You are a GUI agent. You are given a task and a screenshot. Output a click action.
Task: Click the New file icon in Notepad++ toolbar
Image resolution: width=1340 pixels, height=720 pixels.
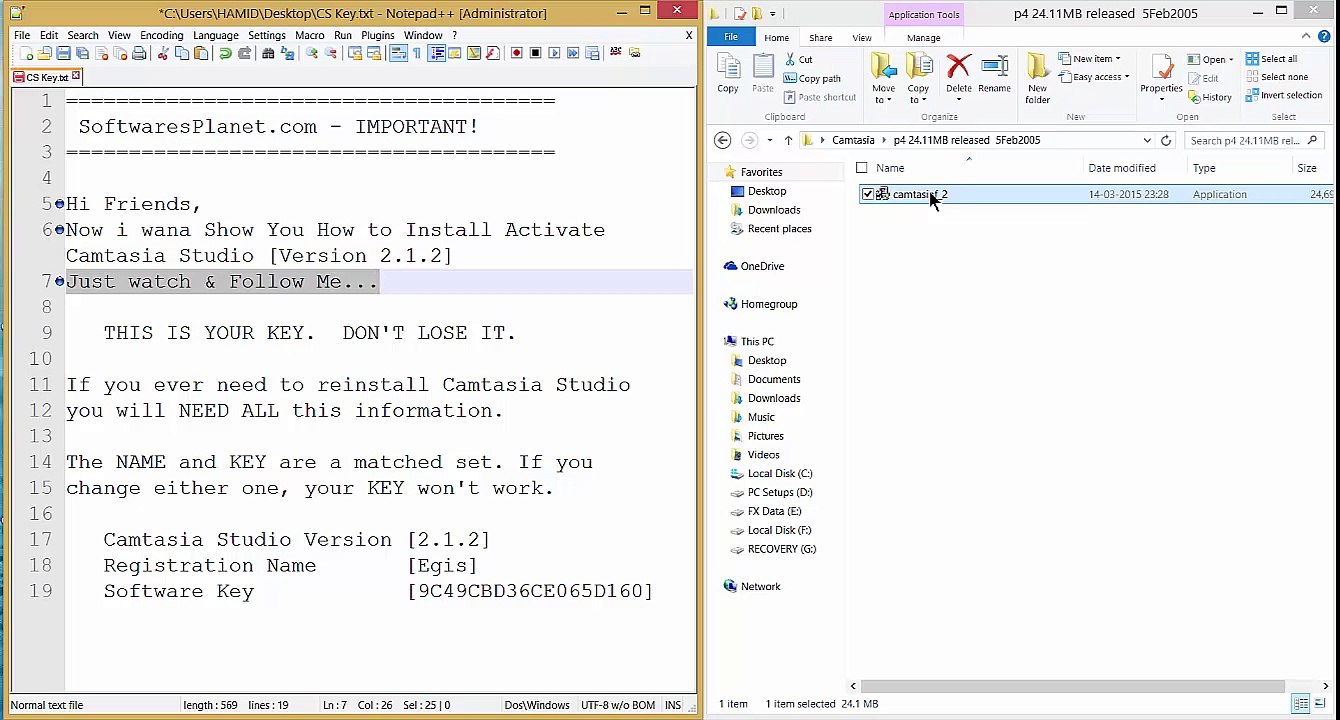click(27, 53)
